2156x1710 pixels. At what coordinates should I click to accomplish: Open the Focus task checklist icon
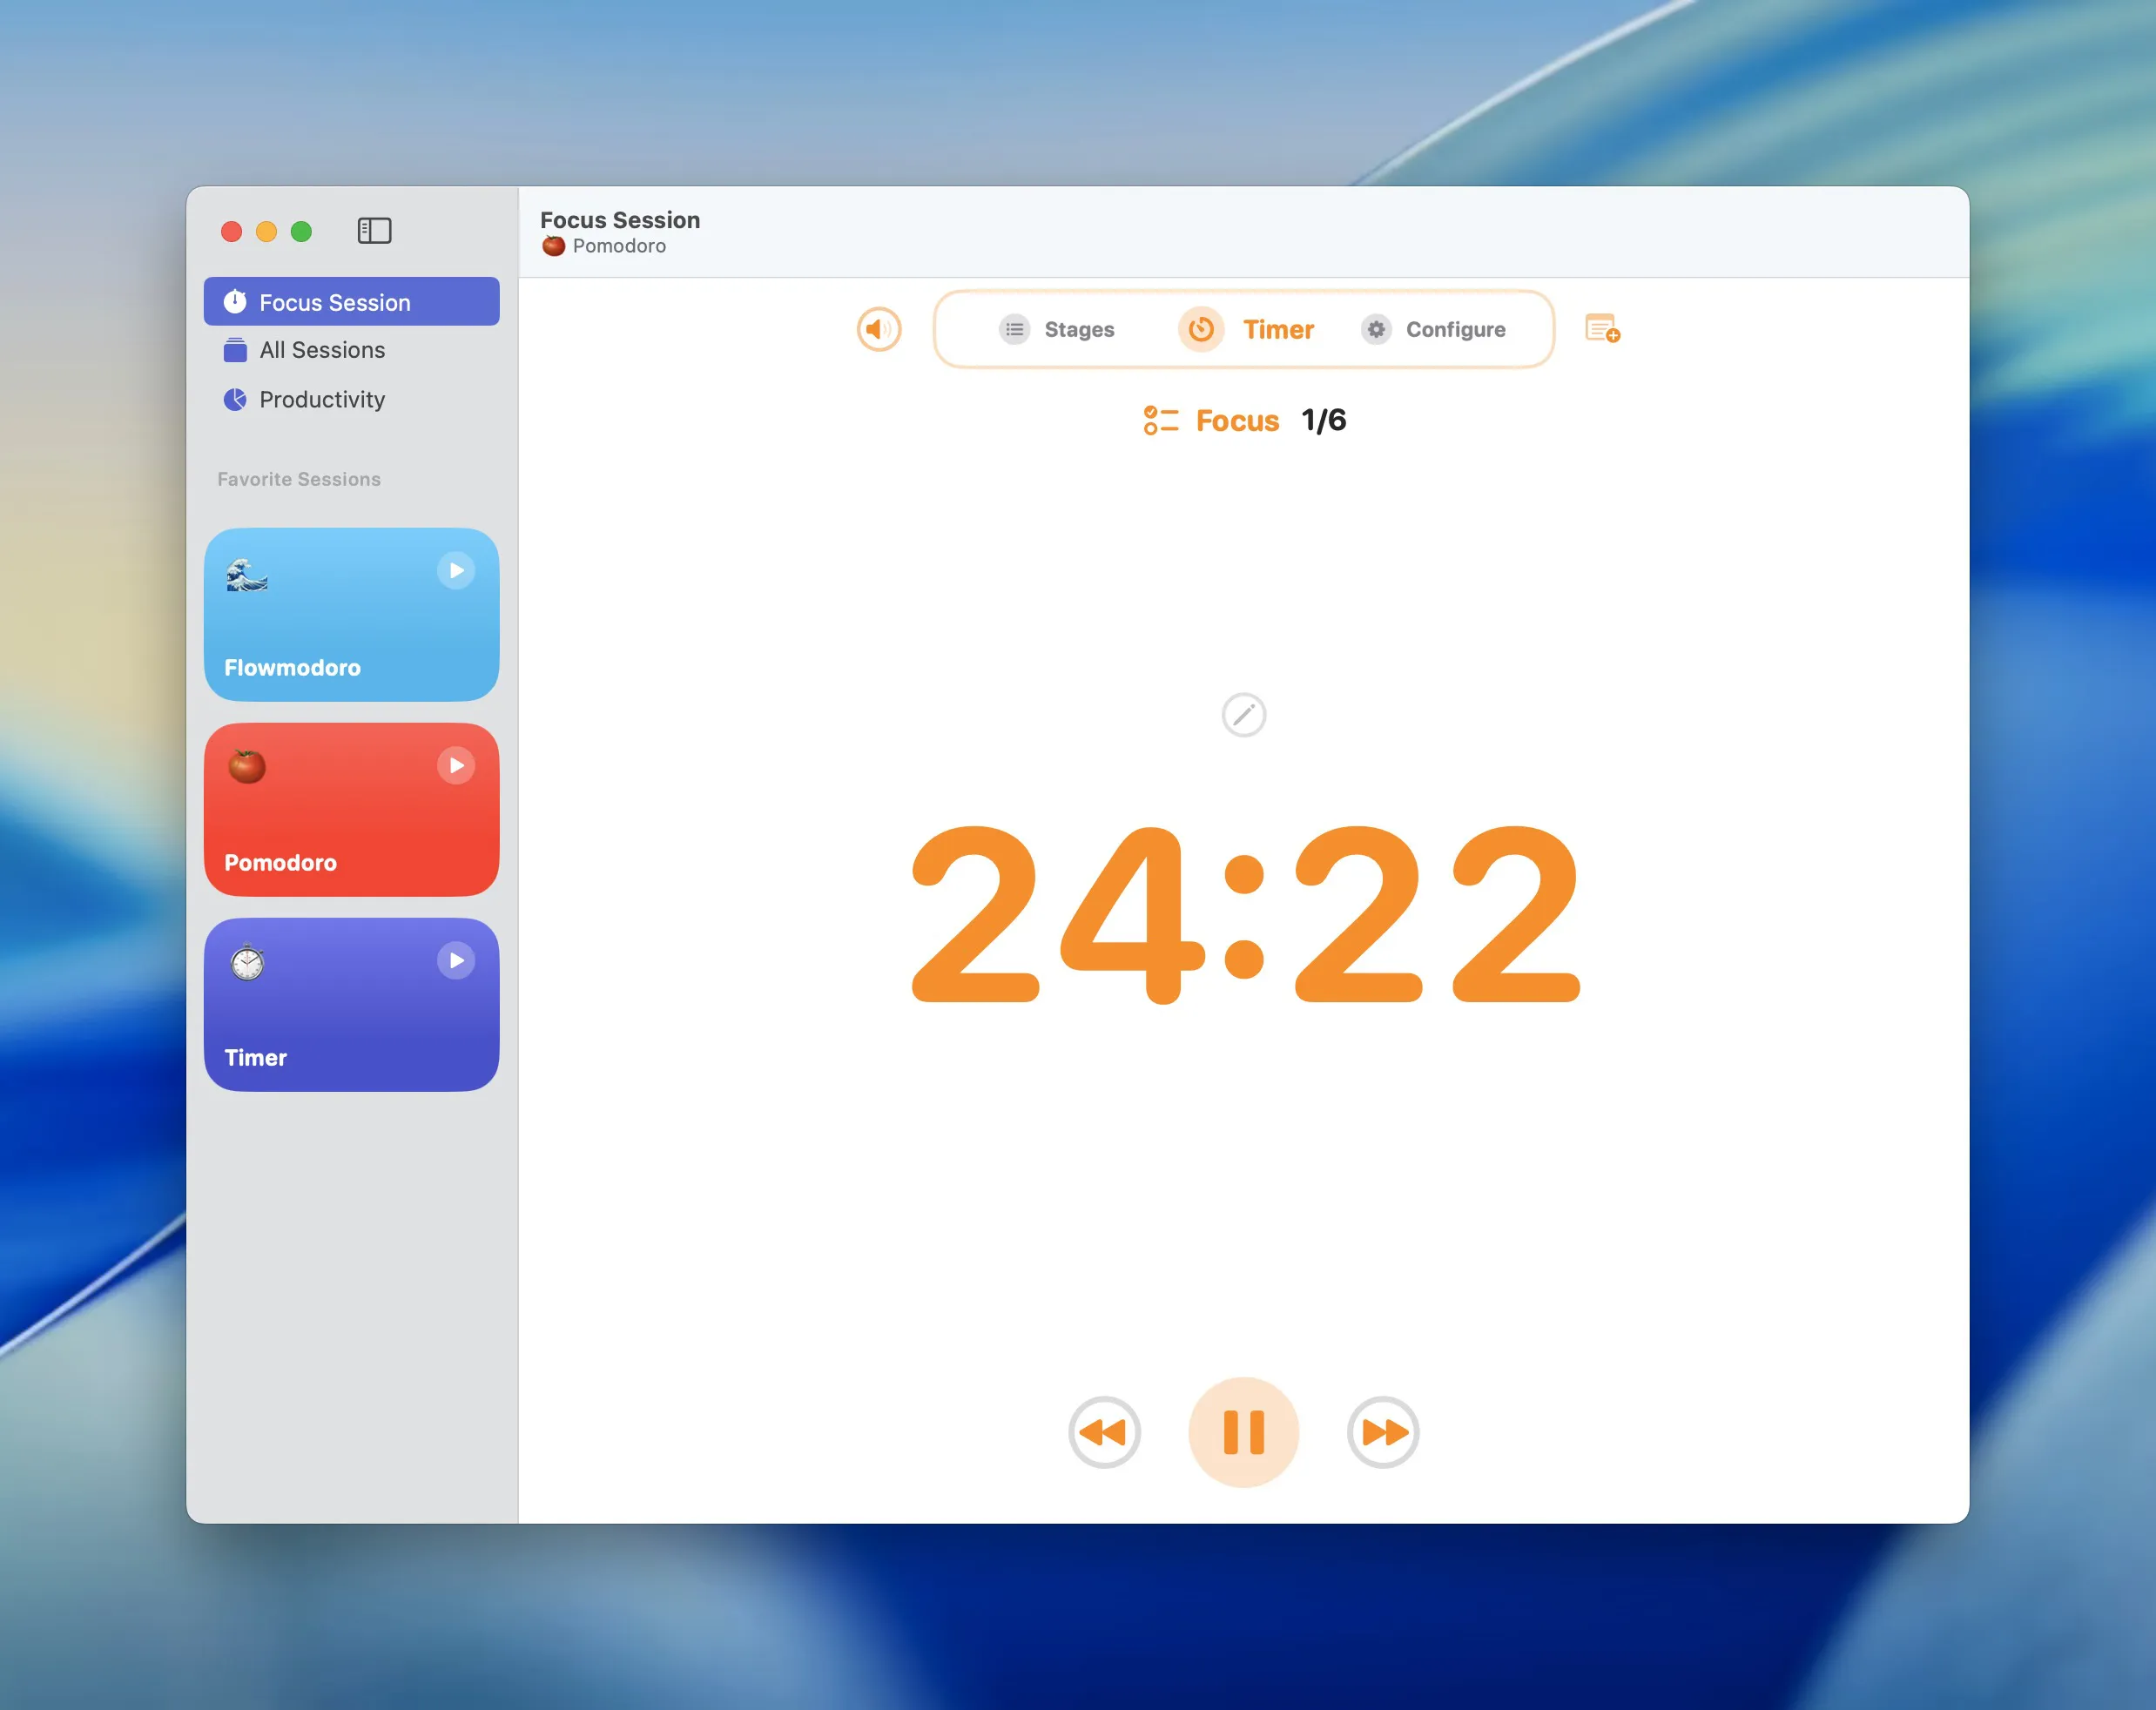1160,420
